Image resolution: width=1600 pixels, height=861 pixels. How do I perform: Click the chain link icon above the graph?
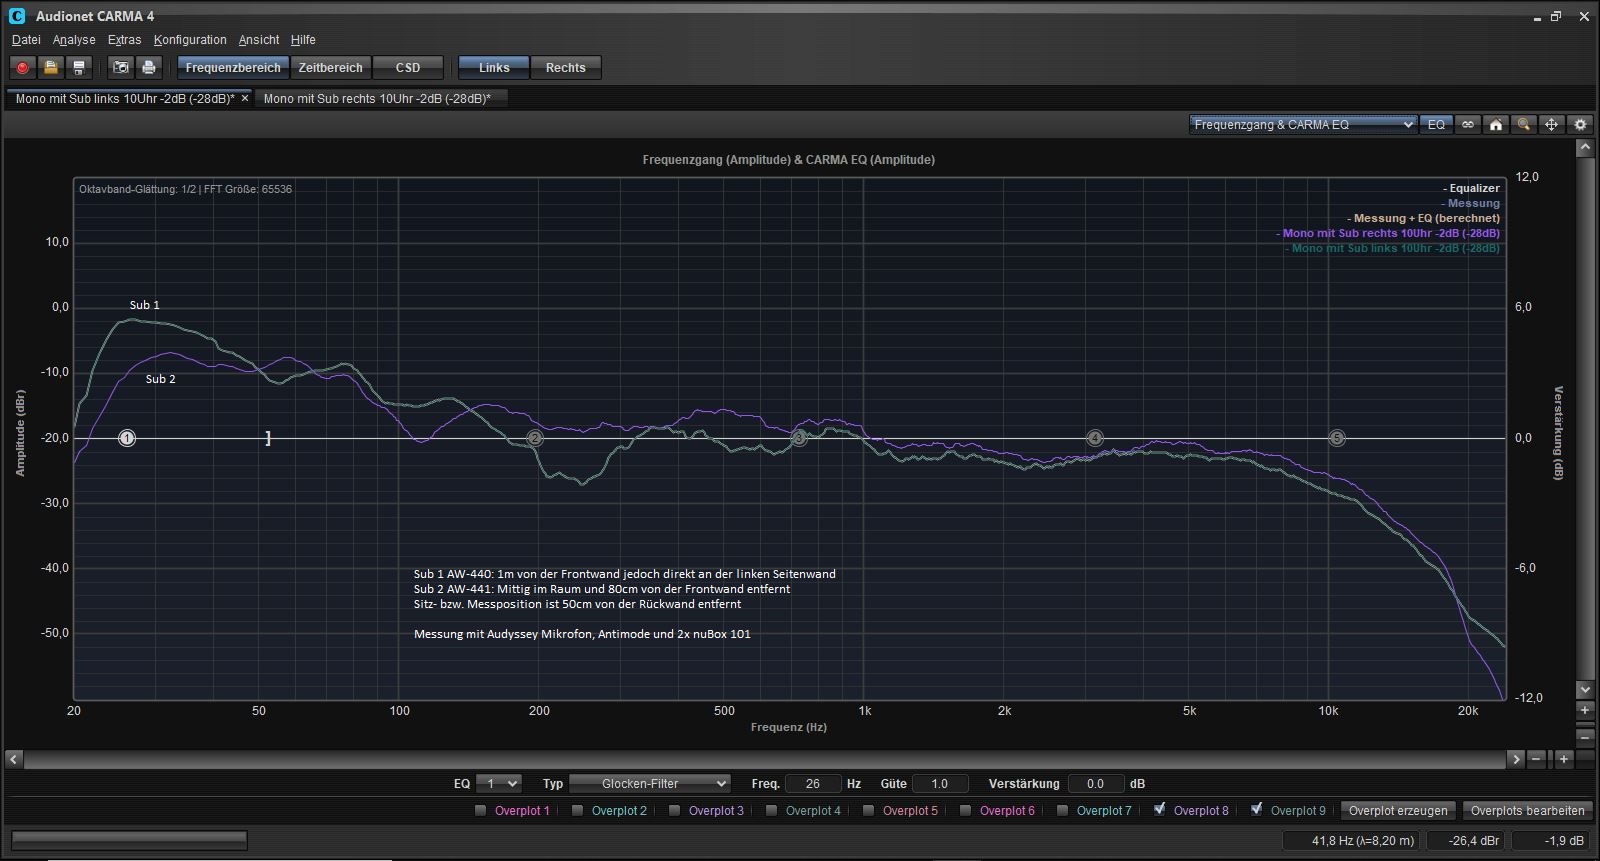[1468, 125]
